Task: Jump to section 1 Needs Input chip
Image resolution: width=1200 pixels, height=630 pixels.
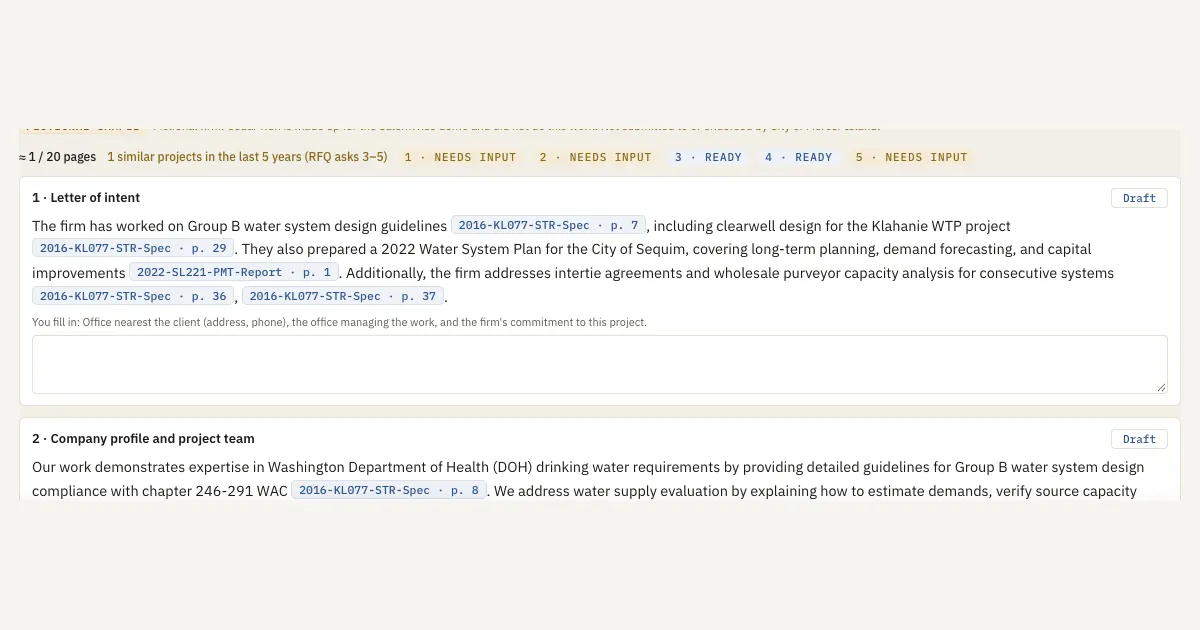Action: click(x=460, y=157)
